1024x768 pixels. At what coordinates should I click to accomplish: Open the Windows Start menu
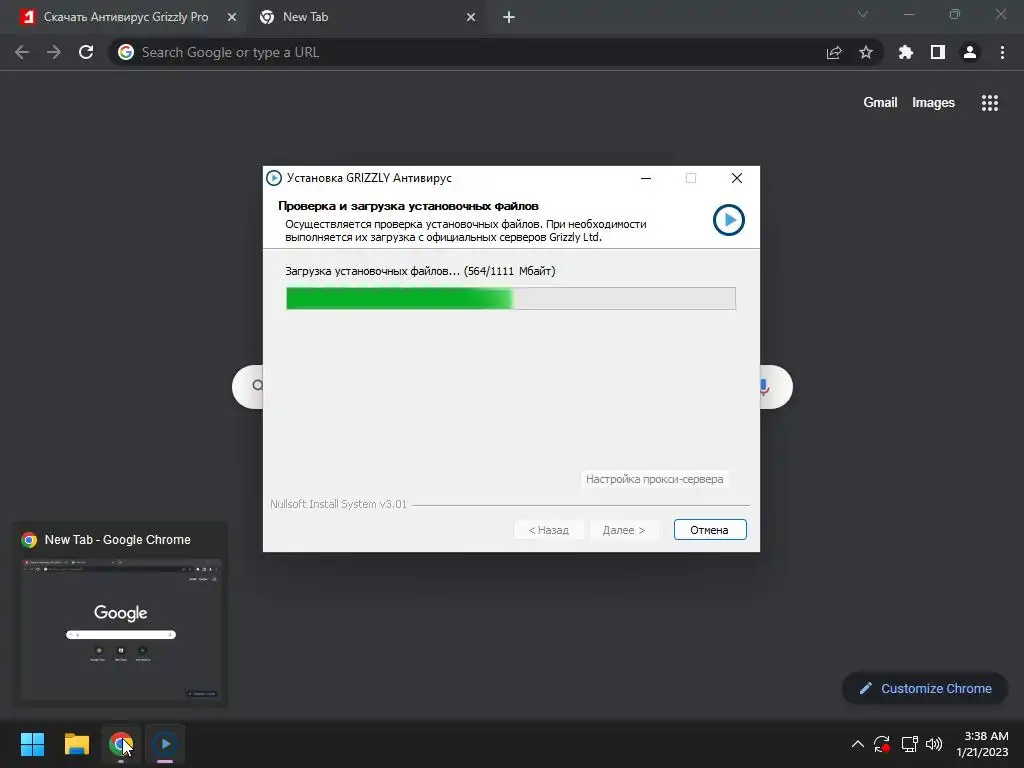(x=32, y=744)
